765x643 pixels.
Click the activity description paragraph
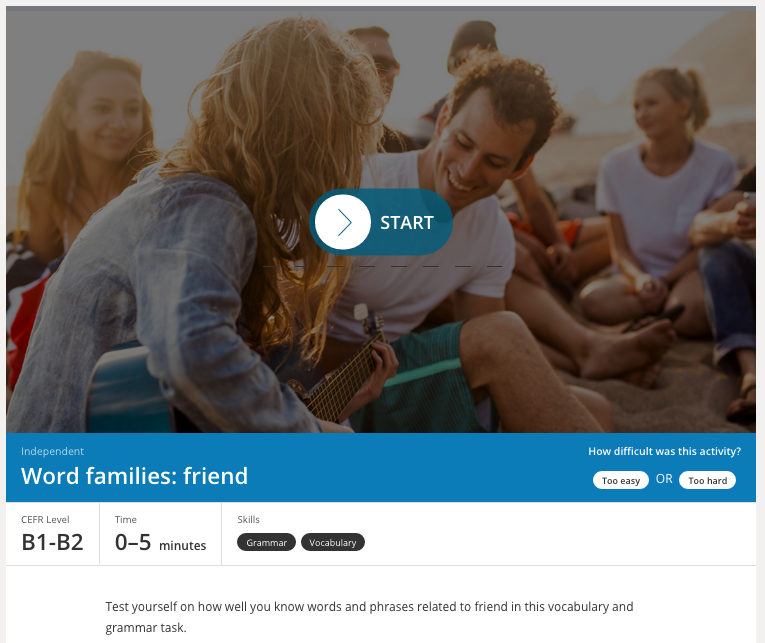coord(369,617)
